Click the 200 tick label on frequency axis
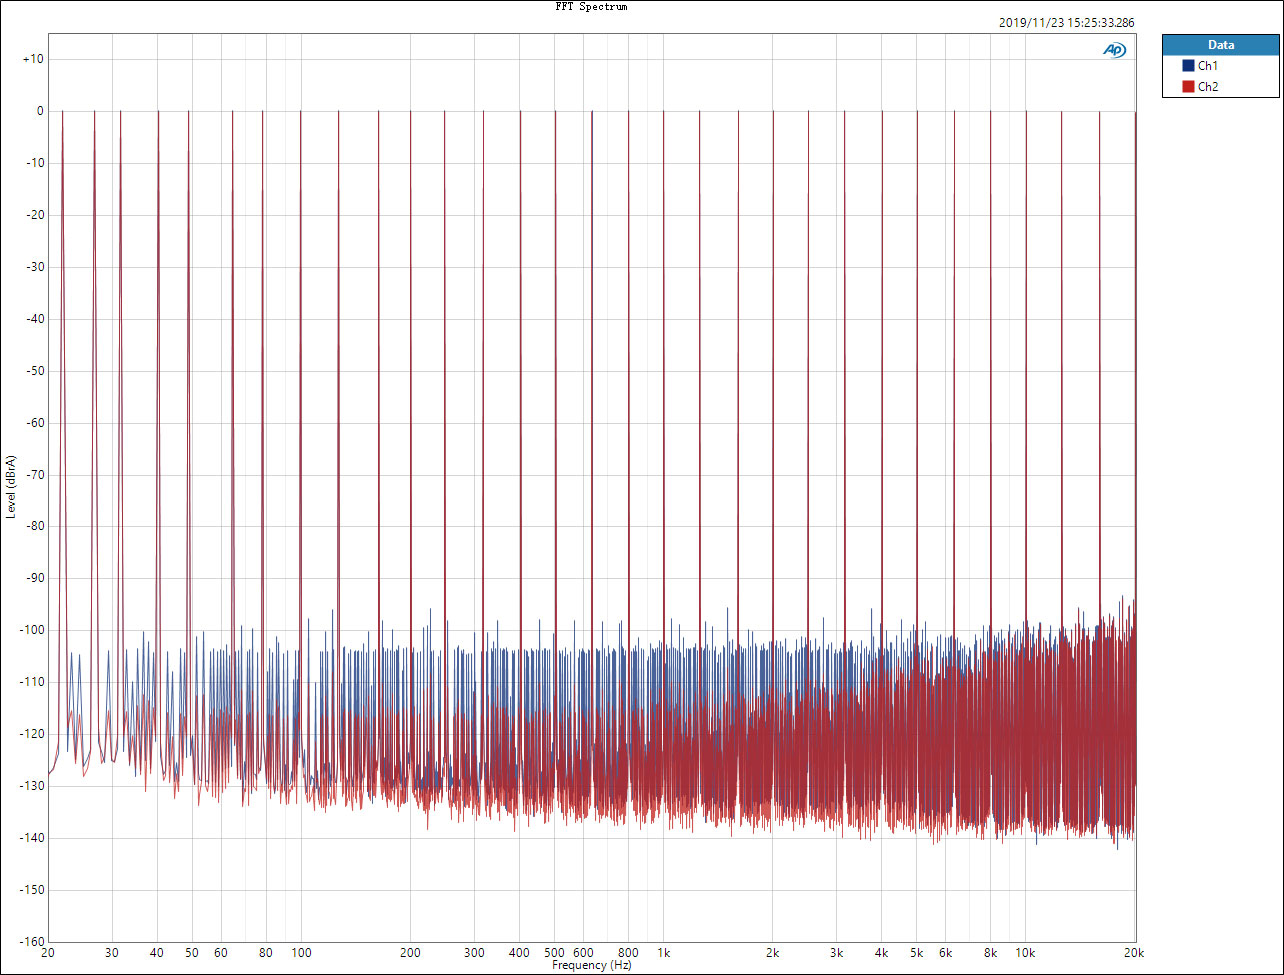This screenshot has width=1284, height=975. [410, 953]
